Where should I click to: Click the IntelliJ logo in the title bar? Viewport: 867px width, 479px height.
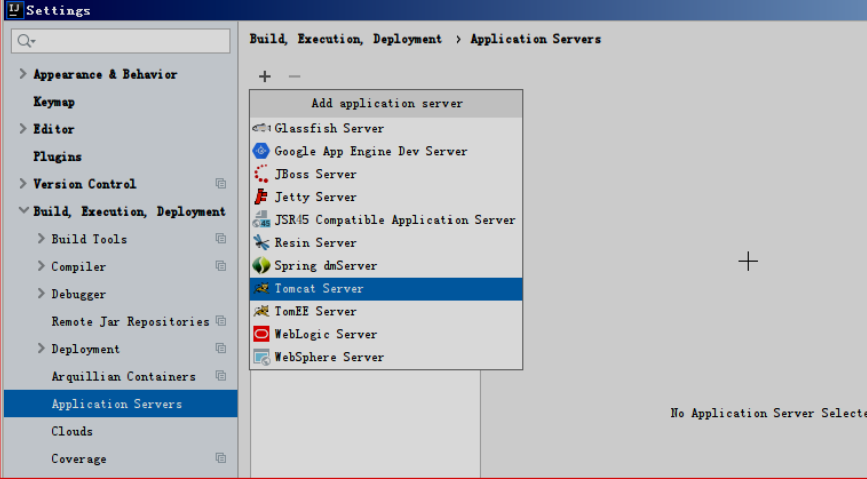14,9
